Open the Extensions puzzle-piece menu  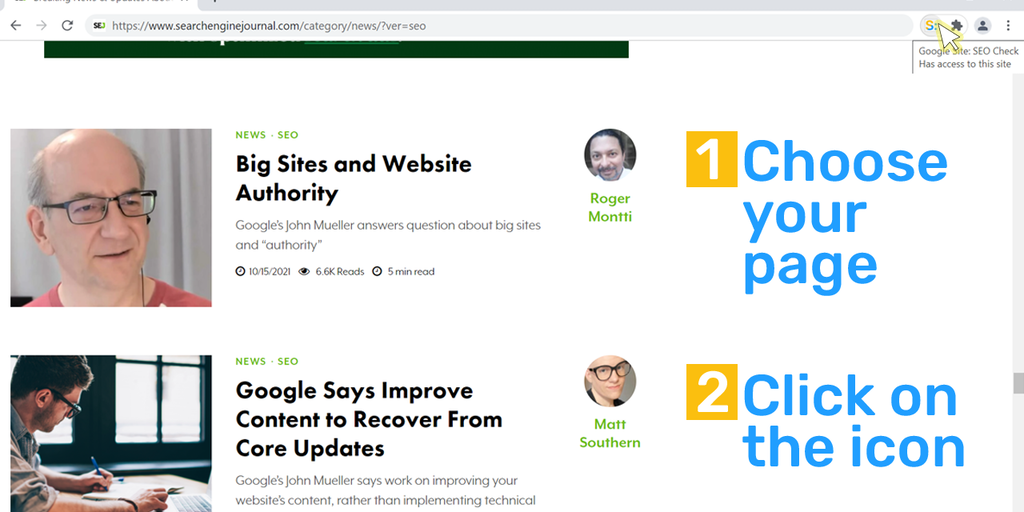957,26
